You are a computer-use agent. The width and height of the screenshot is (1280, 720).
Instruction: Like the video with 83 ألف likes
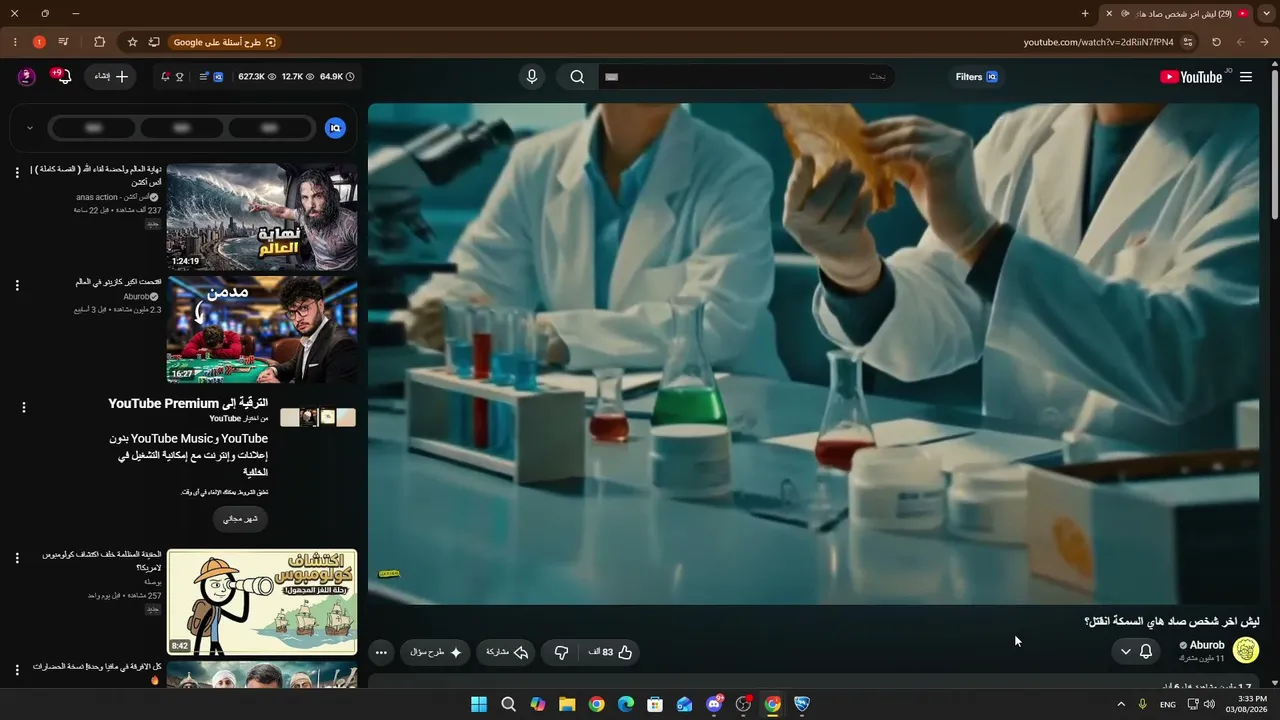(x=610, y=652)
